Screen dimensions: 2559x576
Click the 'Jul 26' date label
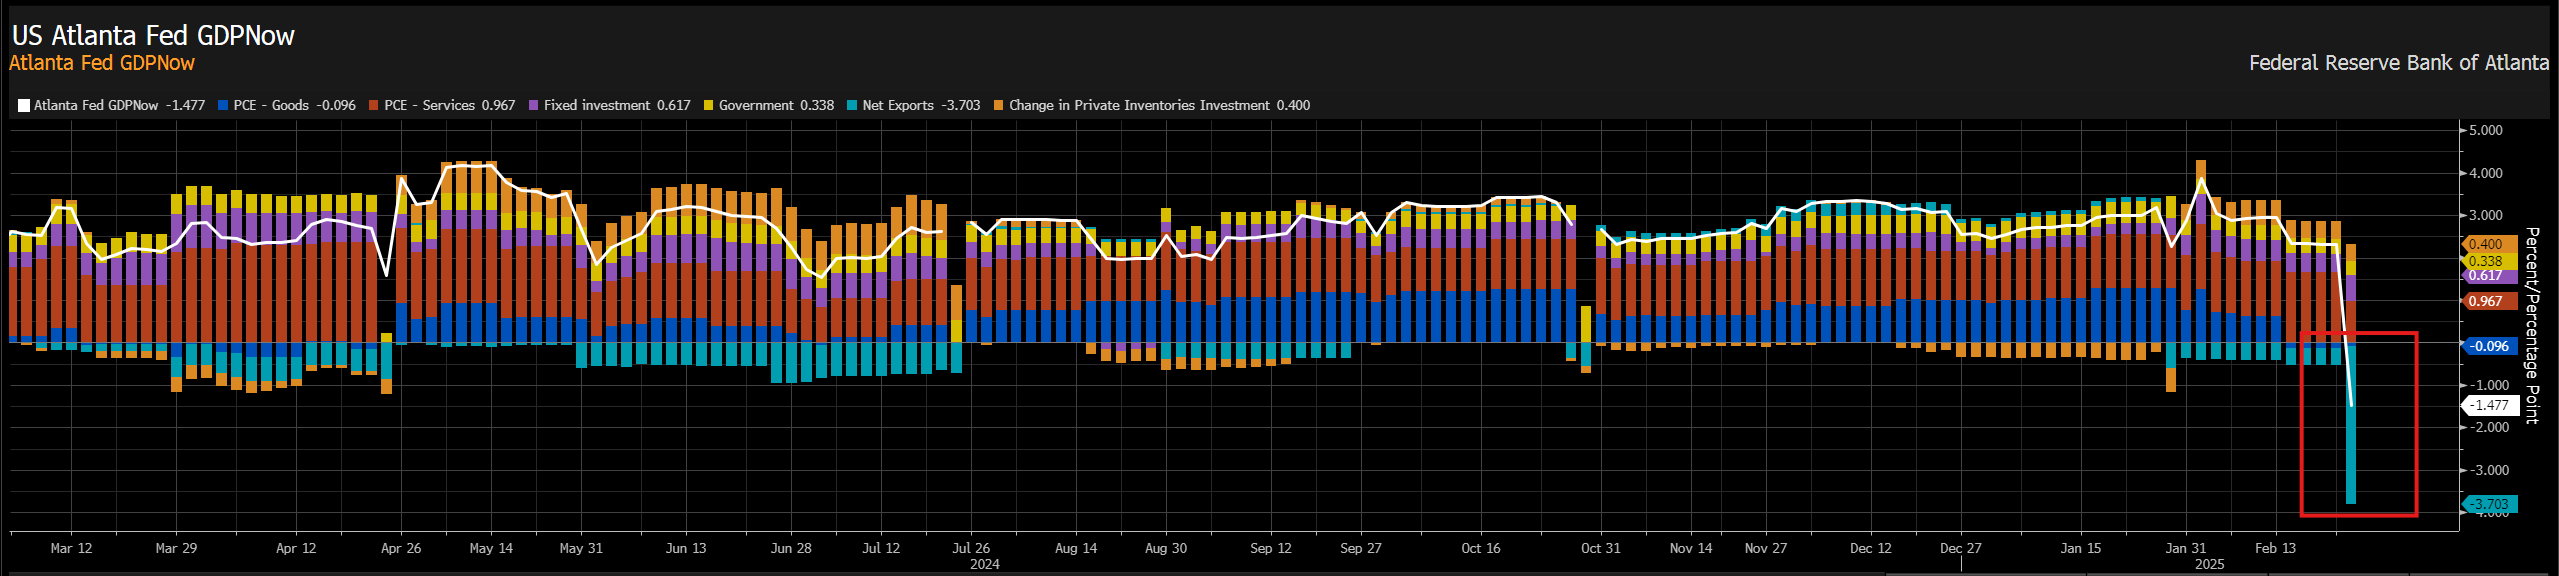pyautogui.click(x=971, y=548)
